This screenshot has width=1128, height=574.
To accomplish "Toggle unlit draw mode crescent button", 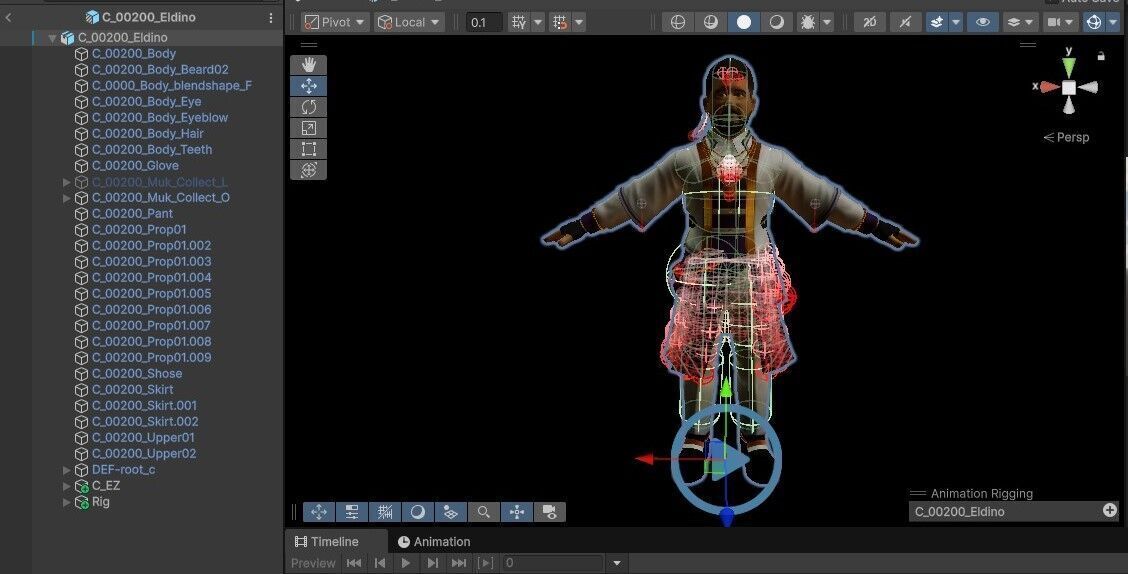I will coord(776,22).
